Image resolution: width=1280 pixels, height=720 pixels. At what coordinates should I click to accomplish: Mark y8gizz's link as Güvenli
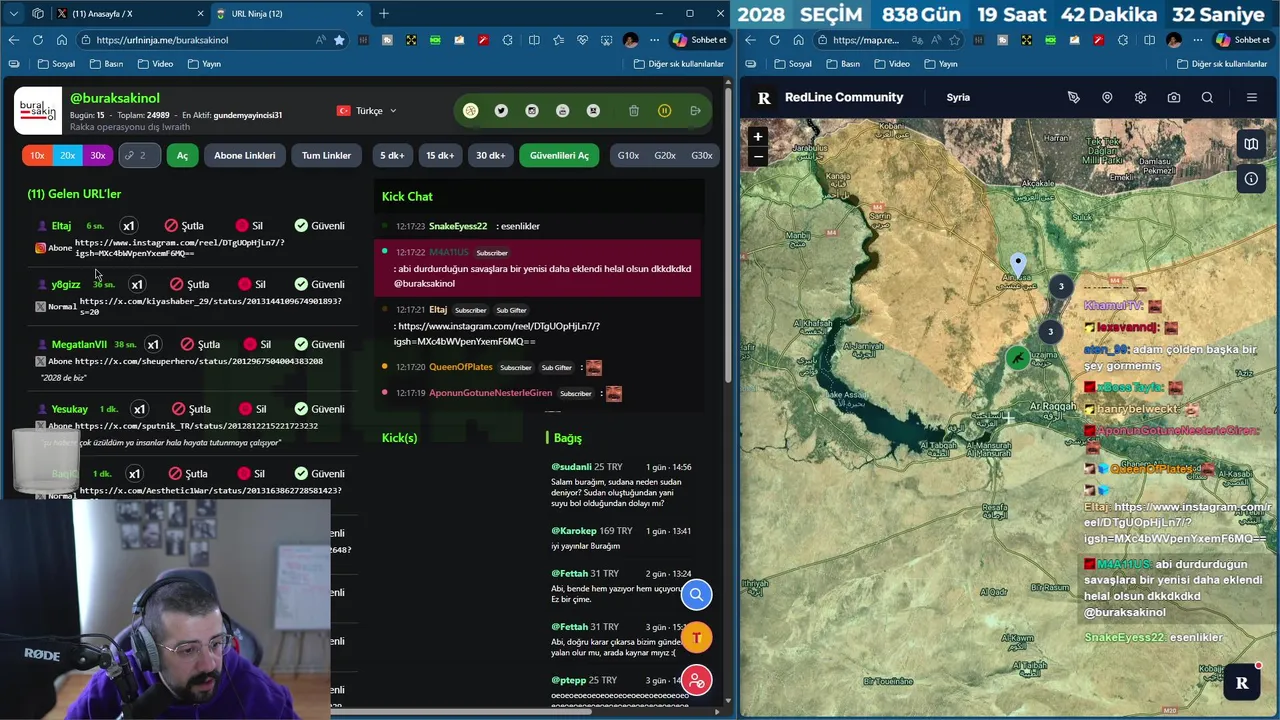click(x=319, y=284)
